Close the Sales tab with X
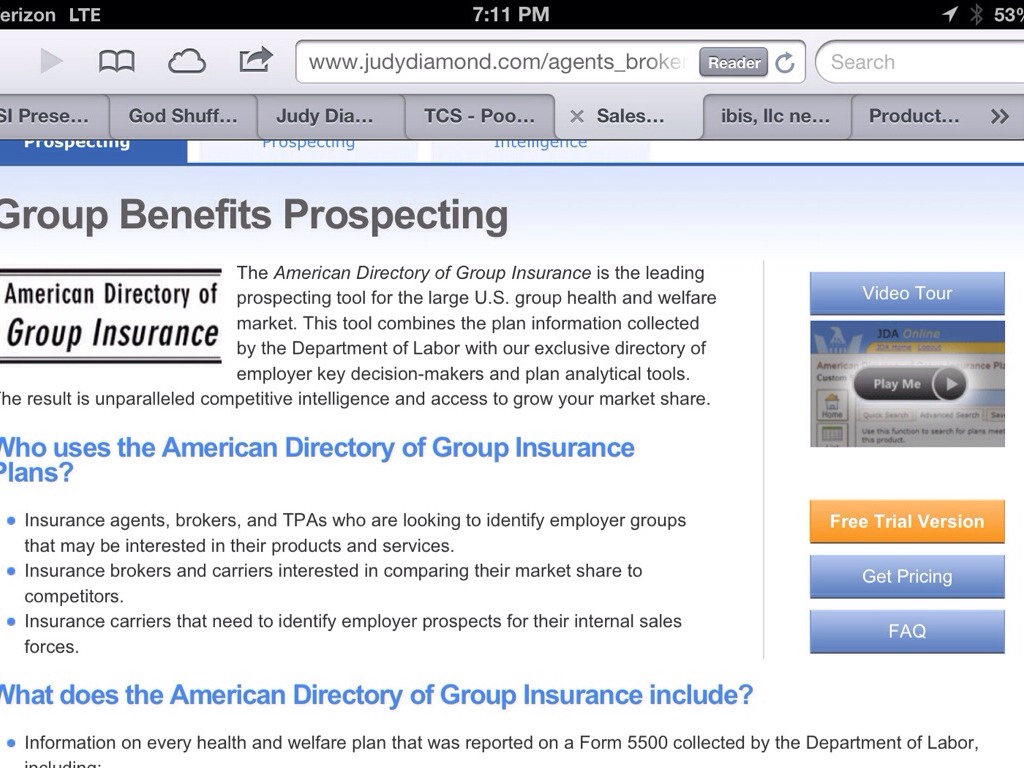This screenshot has height=768, width=1024. [x=576, y=116]
